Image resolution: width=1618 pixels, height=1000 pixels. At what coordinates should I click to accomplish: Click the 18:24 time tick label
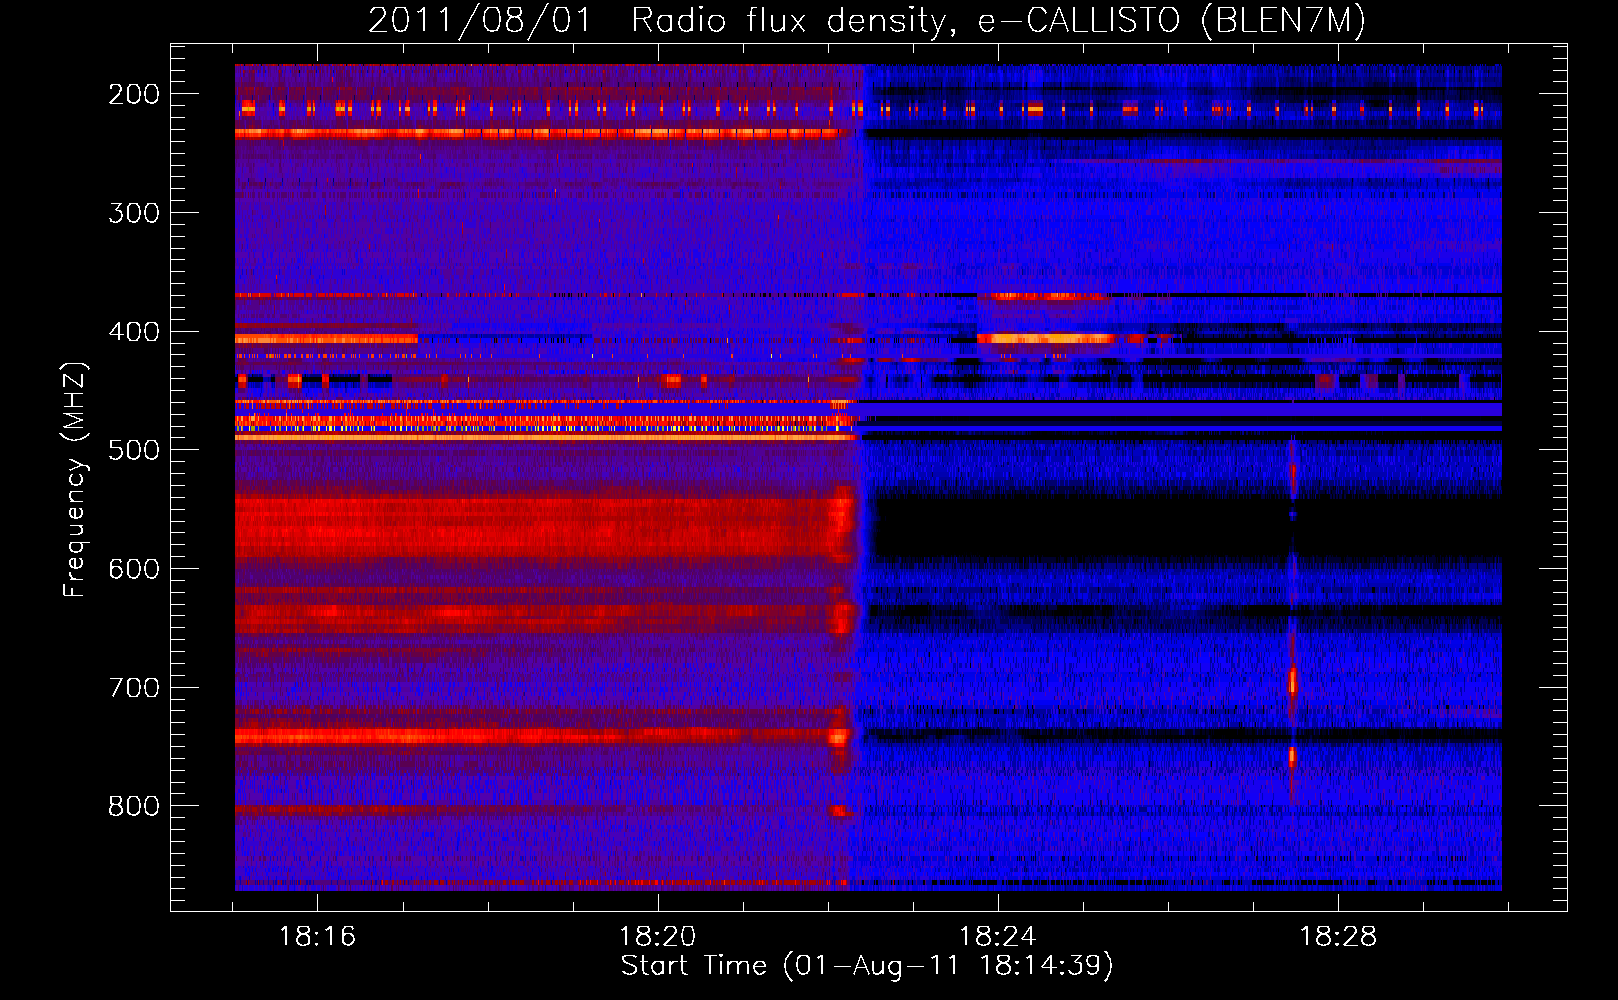coord(997,937)
